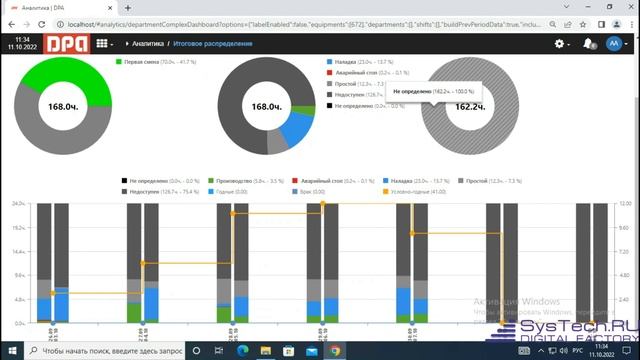Toggle Наладка in the bar chart legend
This screenshot has height=360, width=640.
coord(416,181)
